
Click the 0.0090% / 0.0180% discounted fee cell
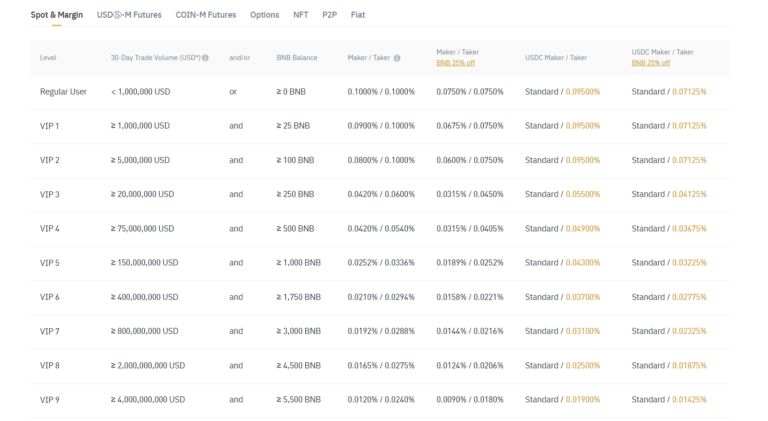470,400
